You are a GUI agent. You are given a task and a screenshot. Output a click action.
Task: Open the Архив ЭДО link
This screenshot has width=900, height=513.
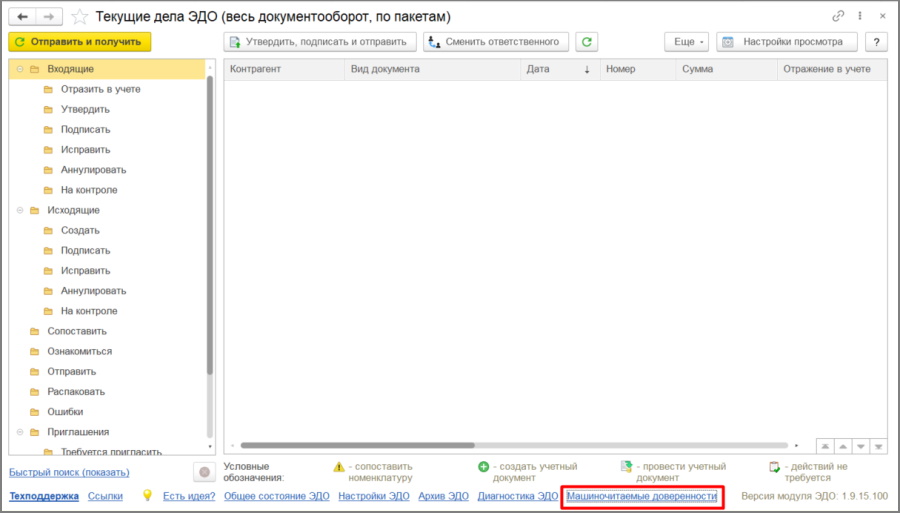pos(443,496)
